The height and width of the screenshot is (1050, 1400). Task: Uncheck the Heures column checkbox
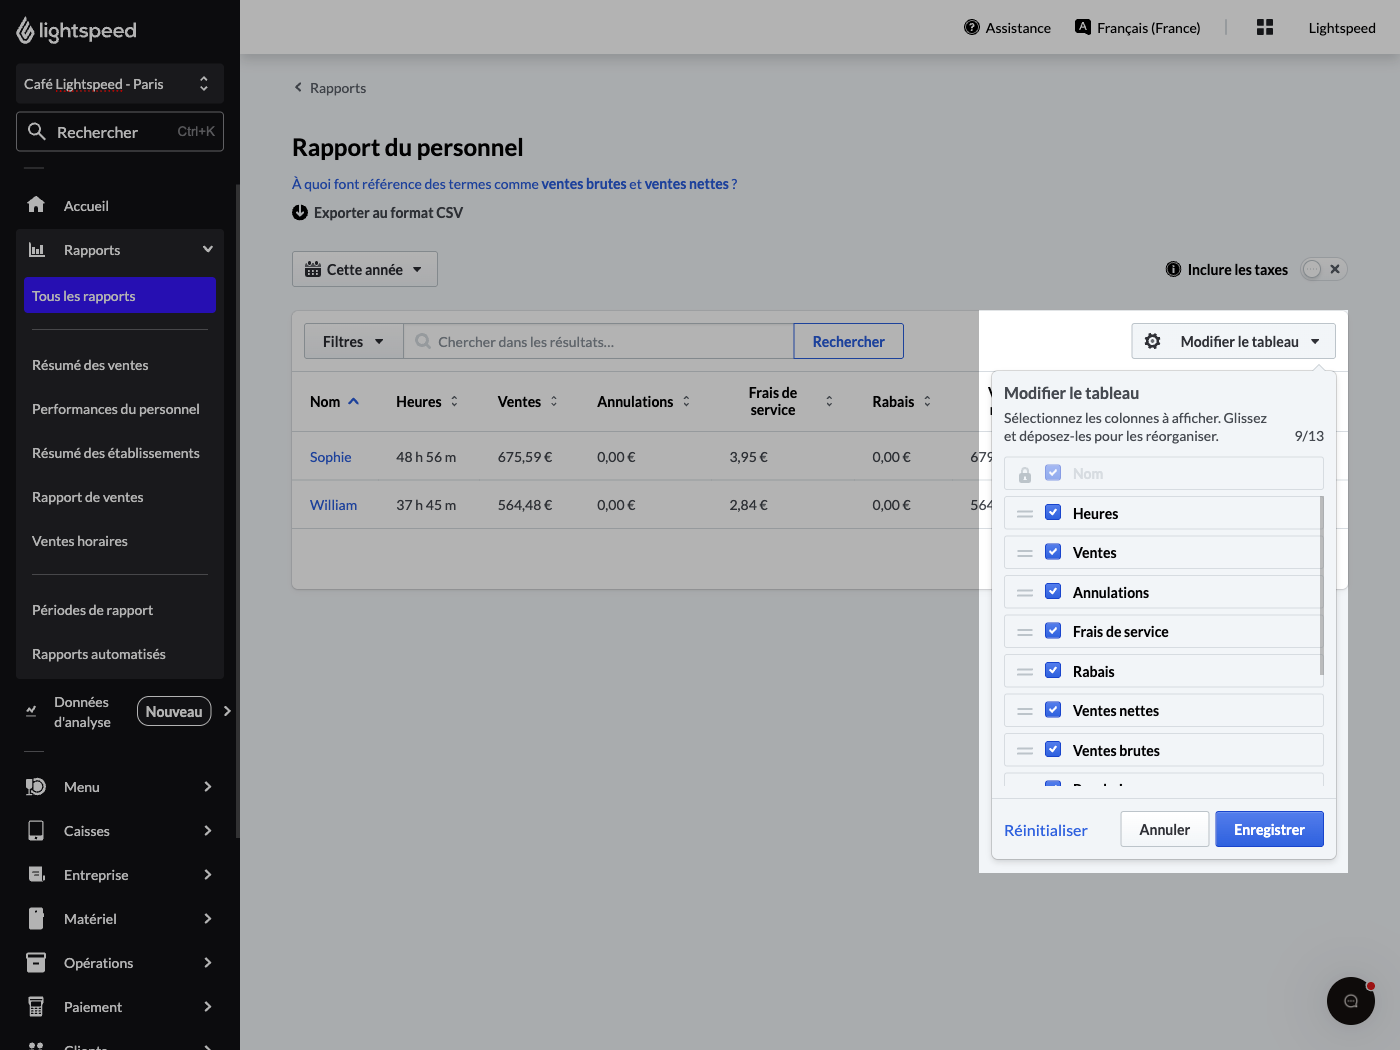tap(1053, 512)
